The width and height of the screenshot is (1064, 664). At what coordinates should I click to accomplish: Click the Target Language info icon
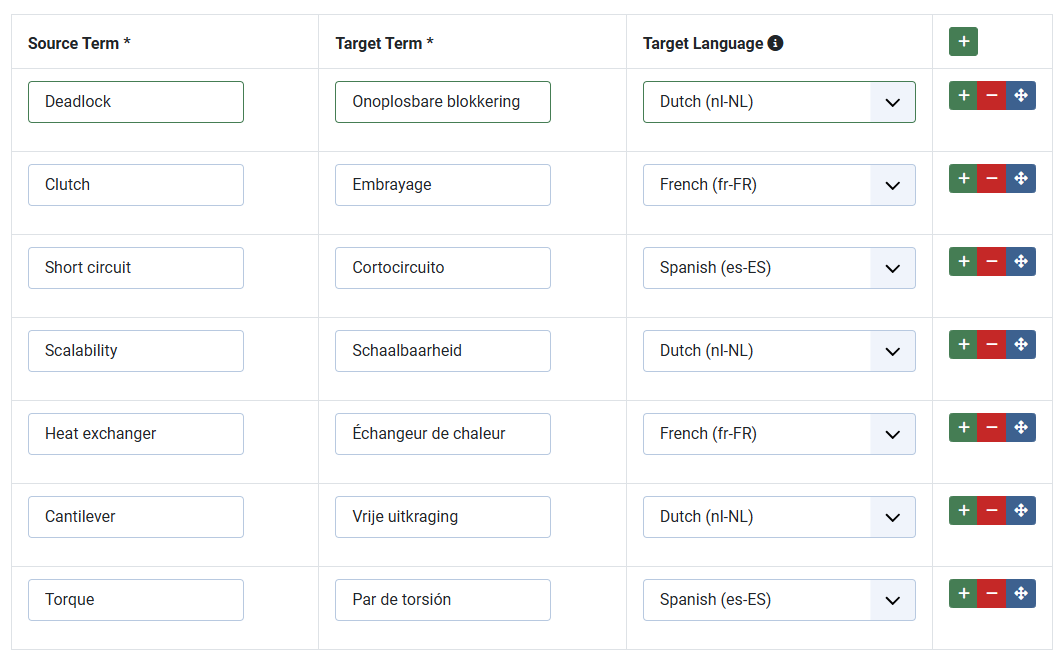775,43
